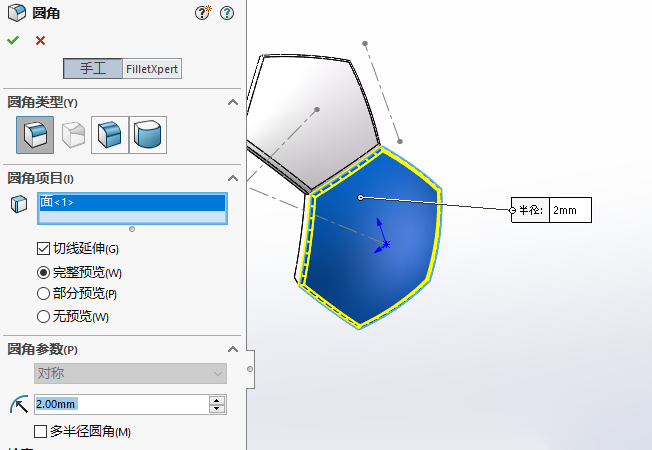This screenshot has height=450, width=652.
Task: Select the 无预览 radio button
Action: coord(43,317)
